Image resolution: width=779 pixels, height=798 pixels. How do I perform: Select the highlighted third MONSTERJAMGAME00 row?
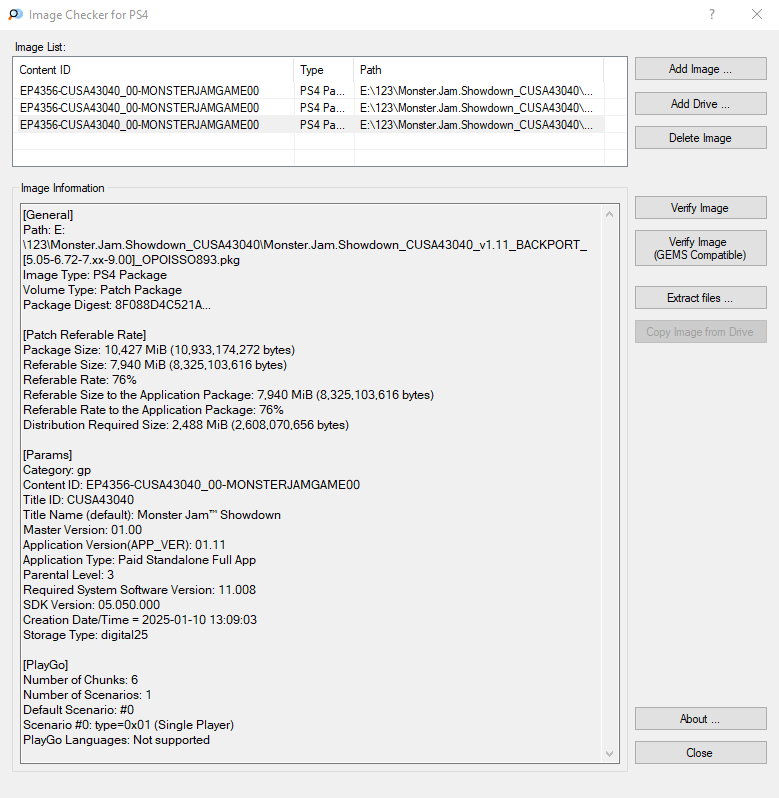[x=310, y=125]
